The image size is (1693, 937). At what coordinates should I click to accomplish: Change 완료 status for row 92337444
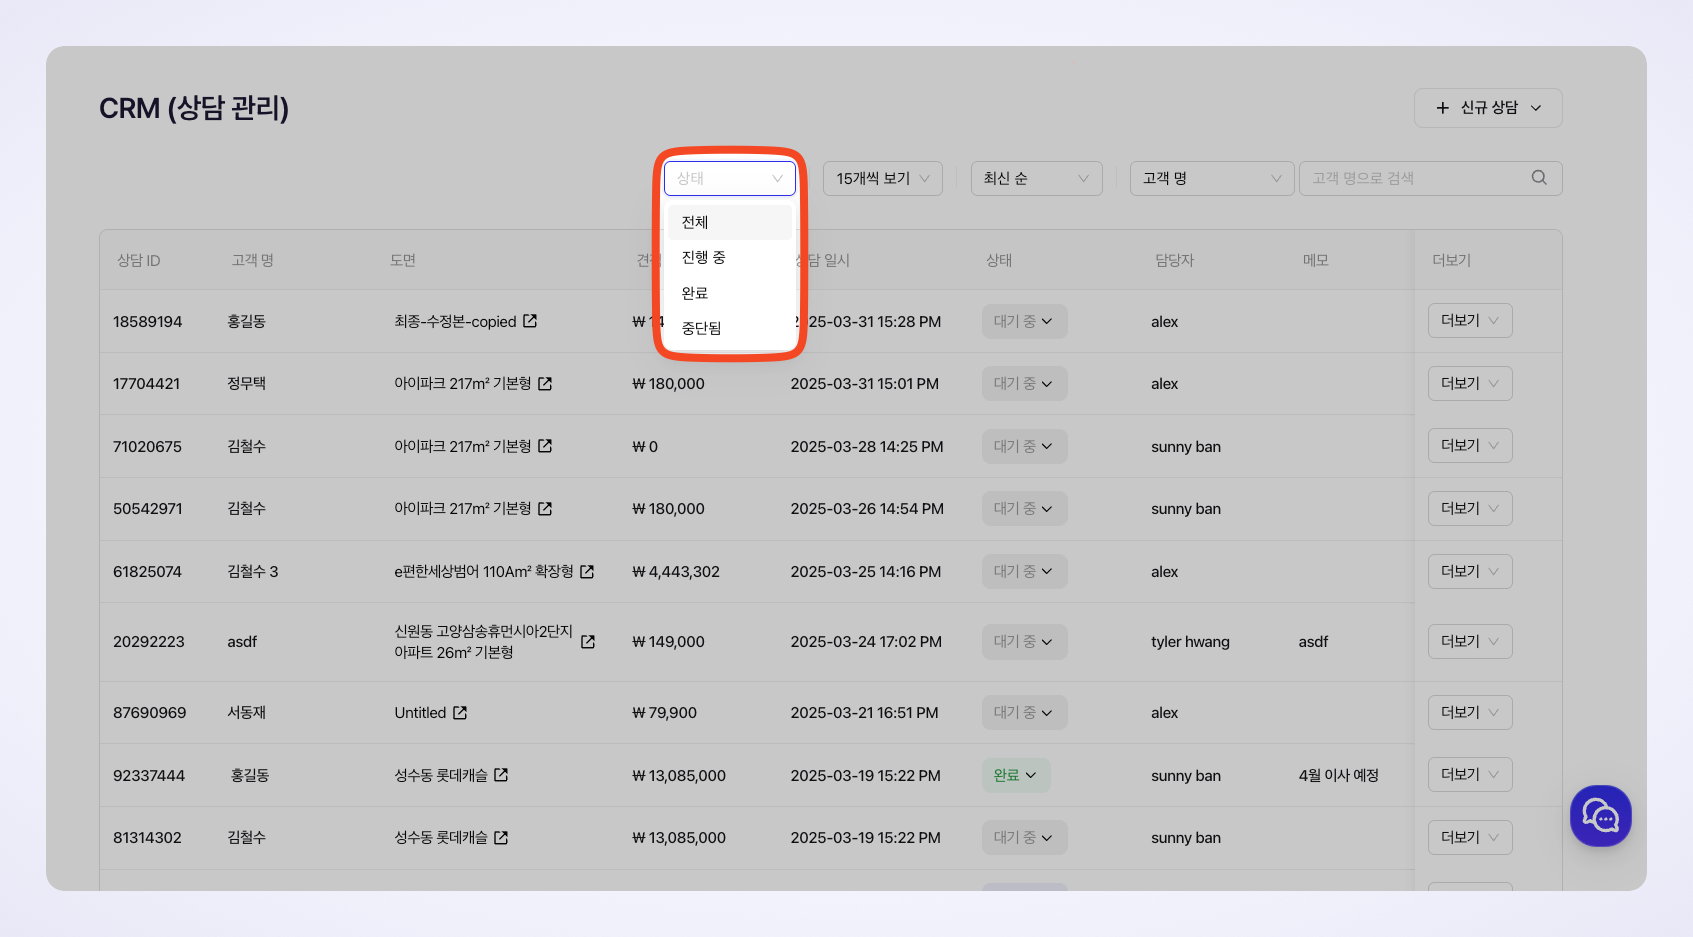tap(1016, 775)
